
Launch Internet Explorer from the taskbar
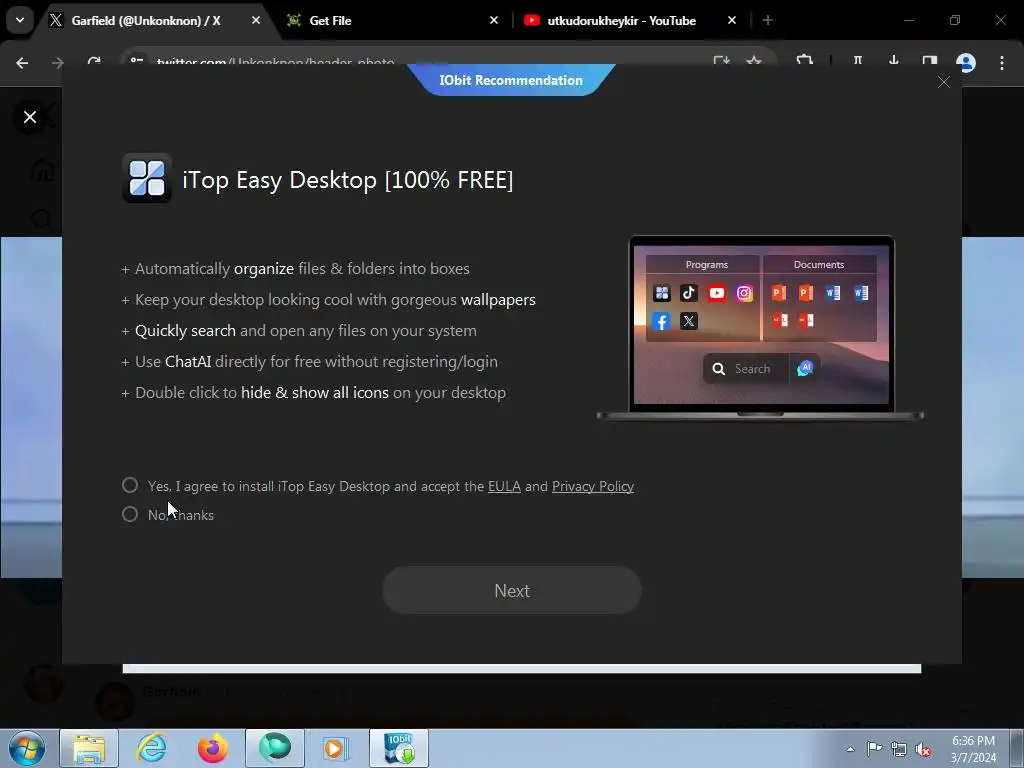pos(151,748)
